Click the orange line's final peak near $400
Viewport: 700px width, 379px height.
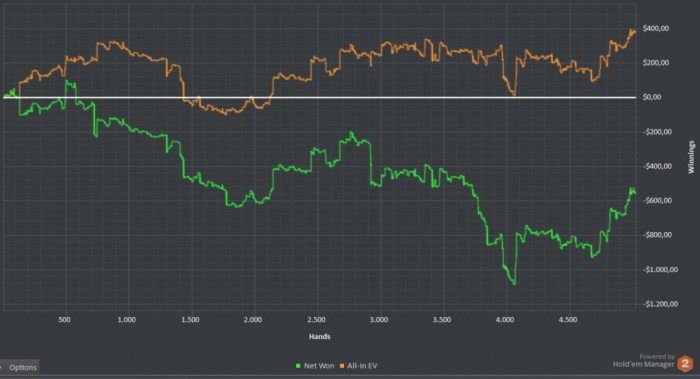coord(632,31)
